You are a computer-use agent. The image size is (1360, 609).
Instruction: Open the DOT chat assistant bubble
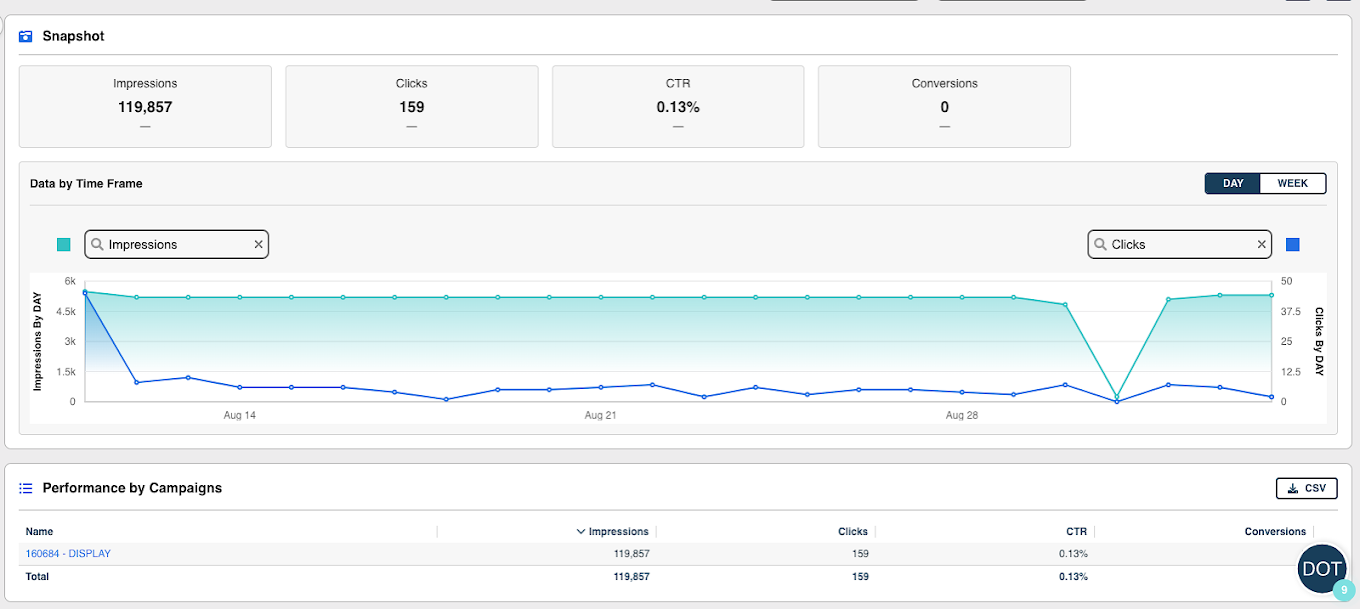1321,569
